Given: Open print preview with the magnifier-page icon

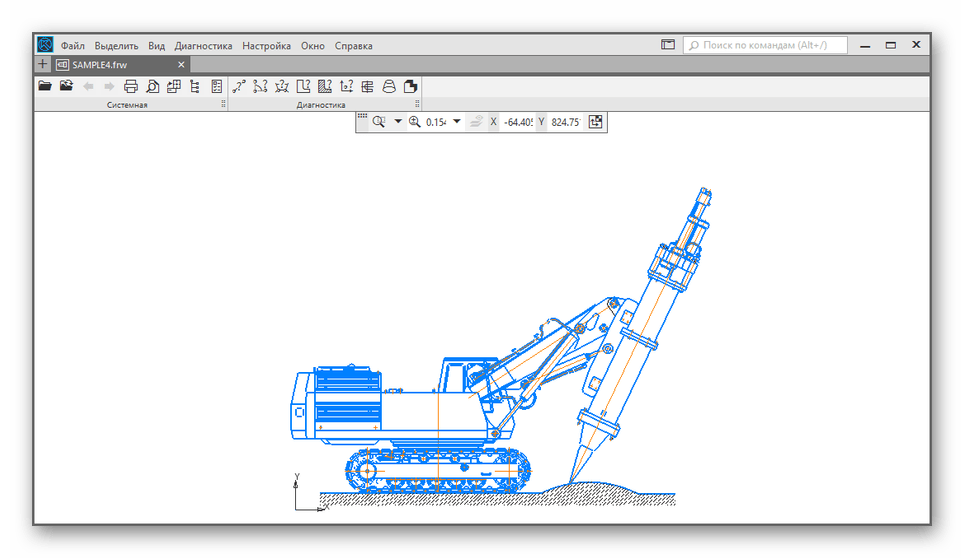Looking at the screenshot, I should 152,86.
